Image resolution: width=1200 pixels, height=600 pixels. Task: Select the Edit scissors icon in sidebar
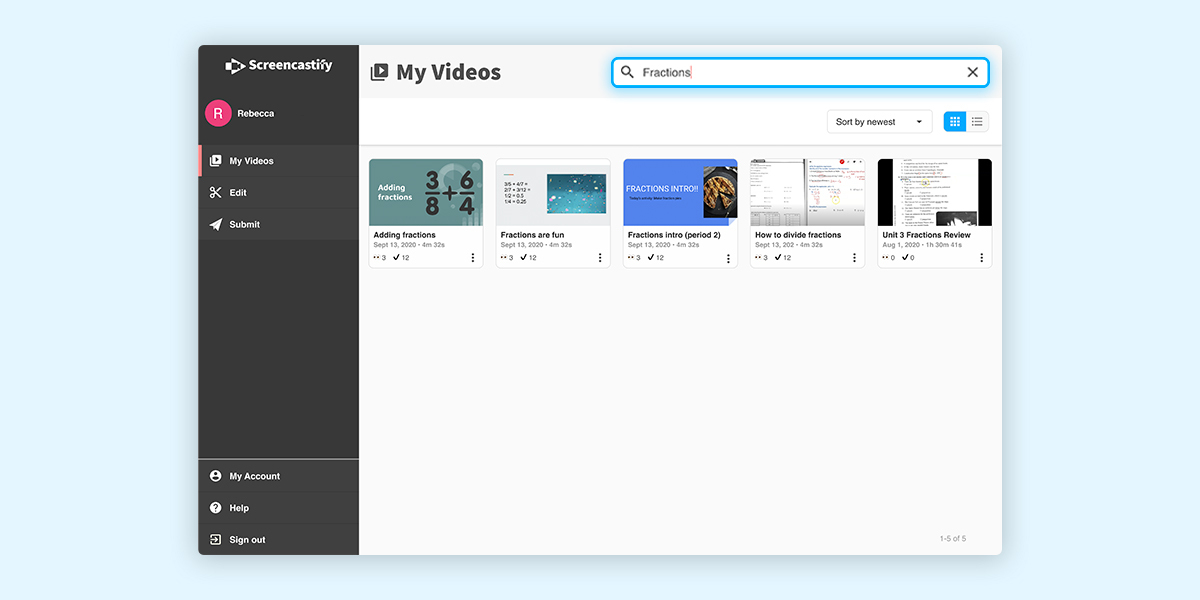215,192
